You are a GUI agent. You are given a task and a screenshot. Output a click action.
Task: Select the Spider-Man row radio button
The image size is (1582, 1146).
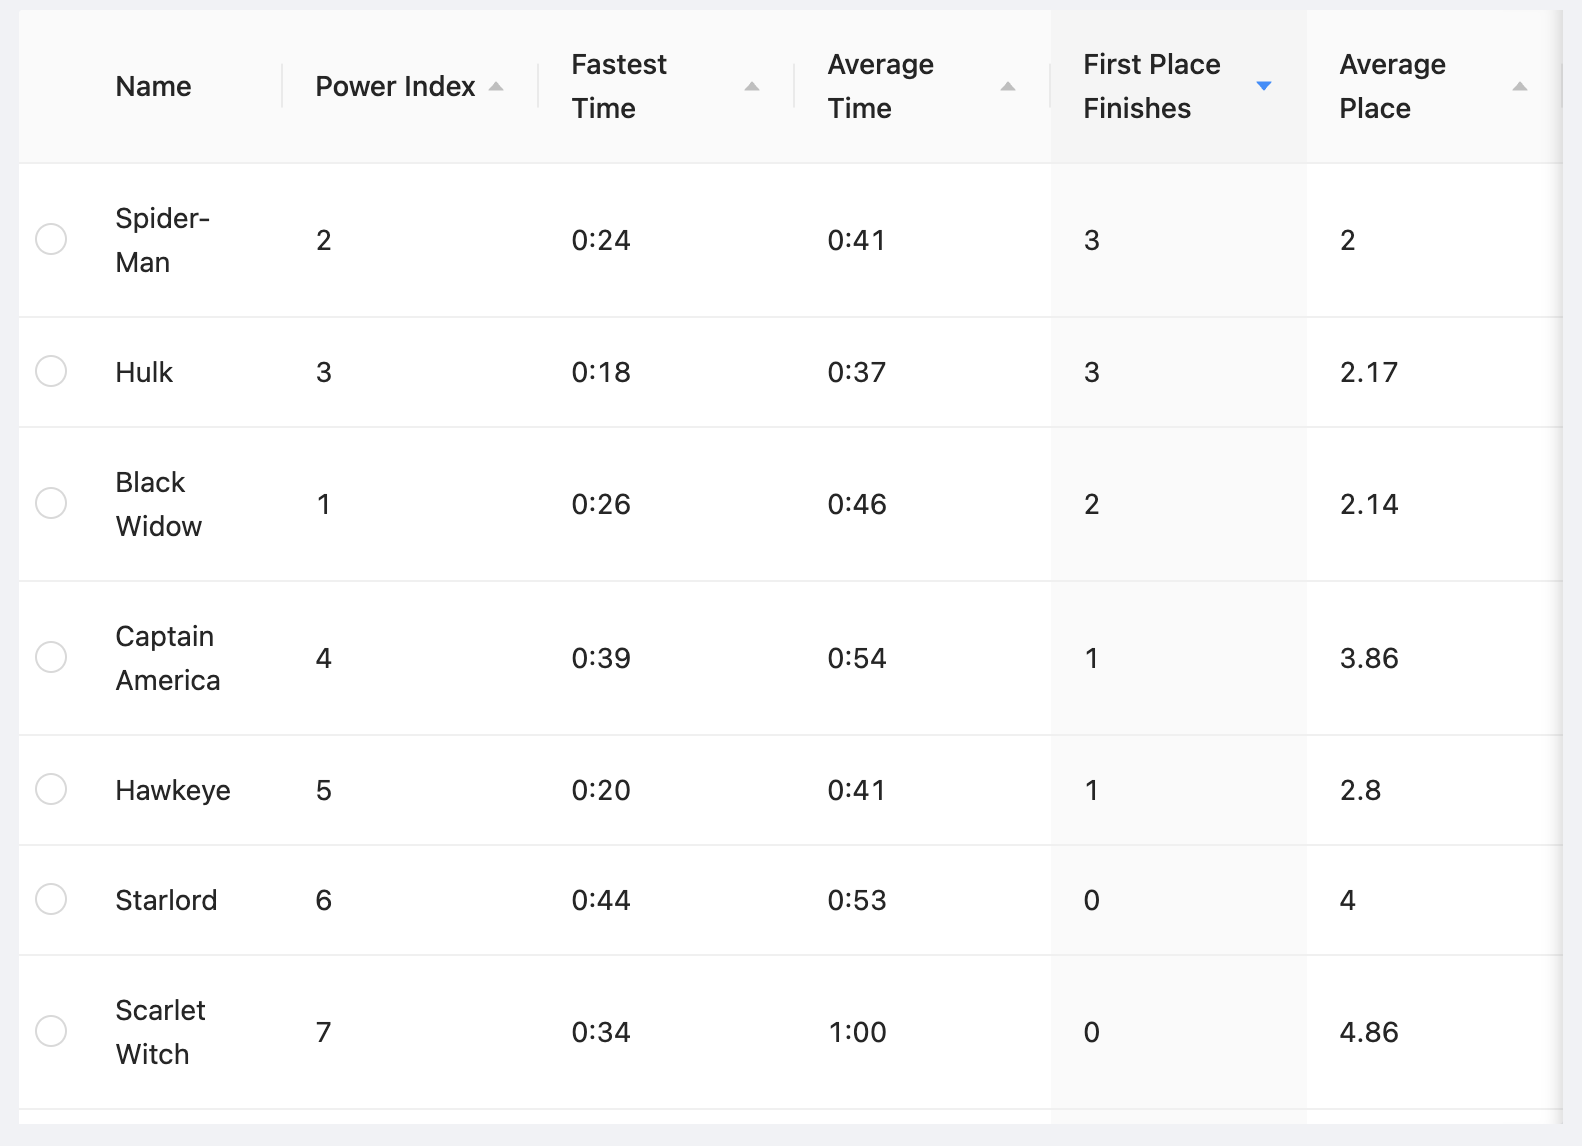pos(51,239)
